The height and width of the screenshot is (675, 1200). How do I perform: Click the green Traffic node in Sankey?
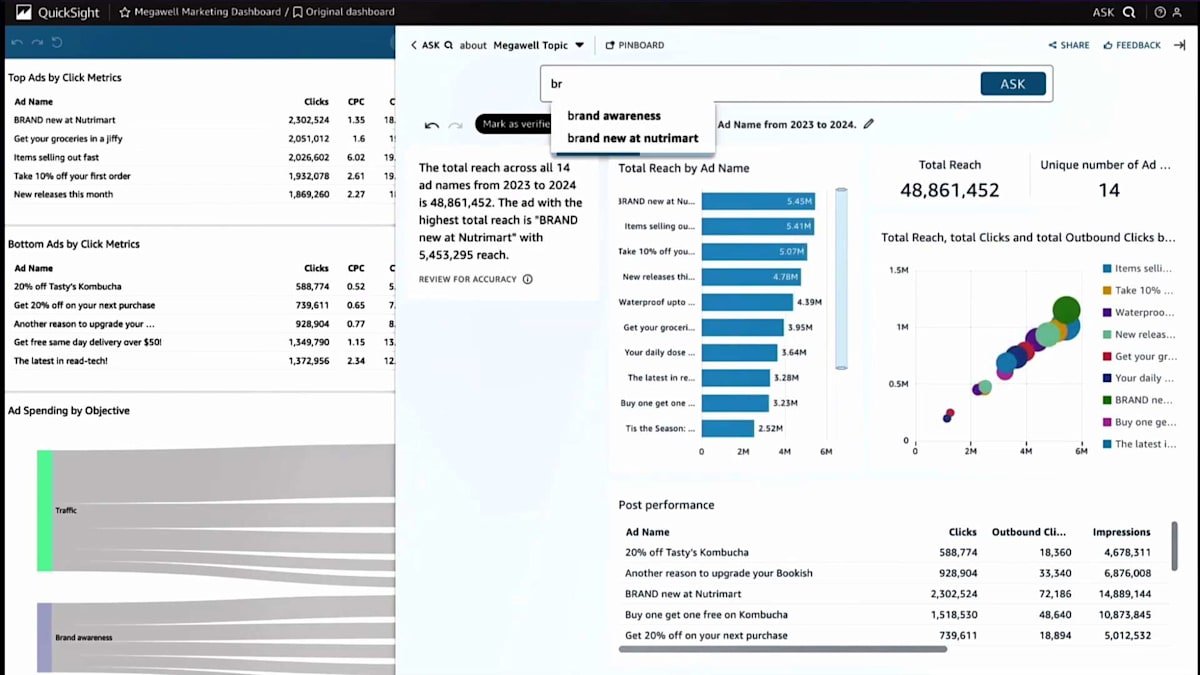(45, 510)
